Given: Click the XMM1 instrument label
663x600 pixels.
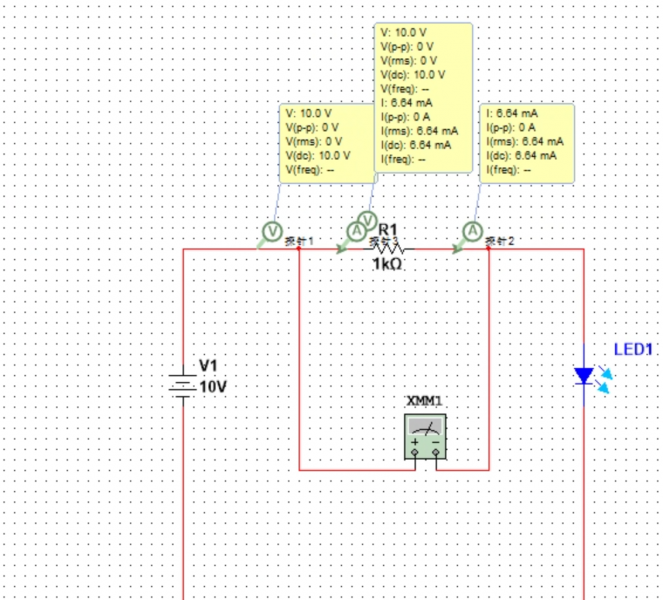Looking at the screenshot, I should [x=424, y=400].
